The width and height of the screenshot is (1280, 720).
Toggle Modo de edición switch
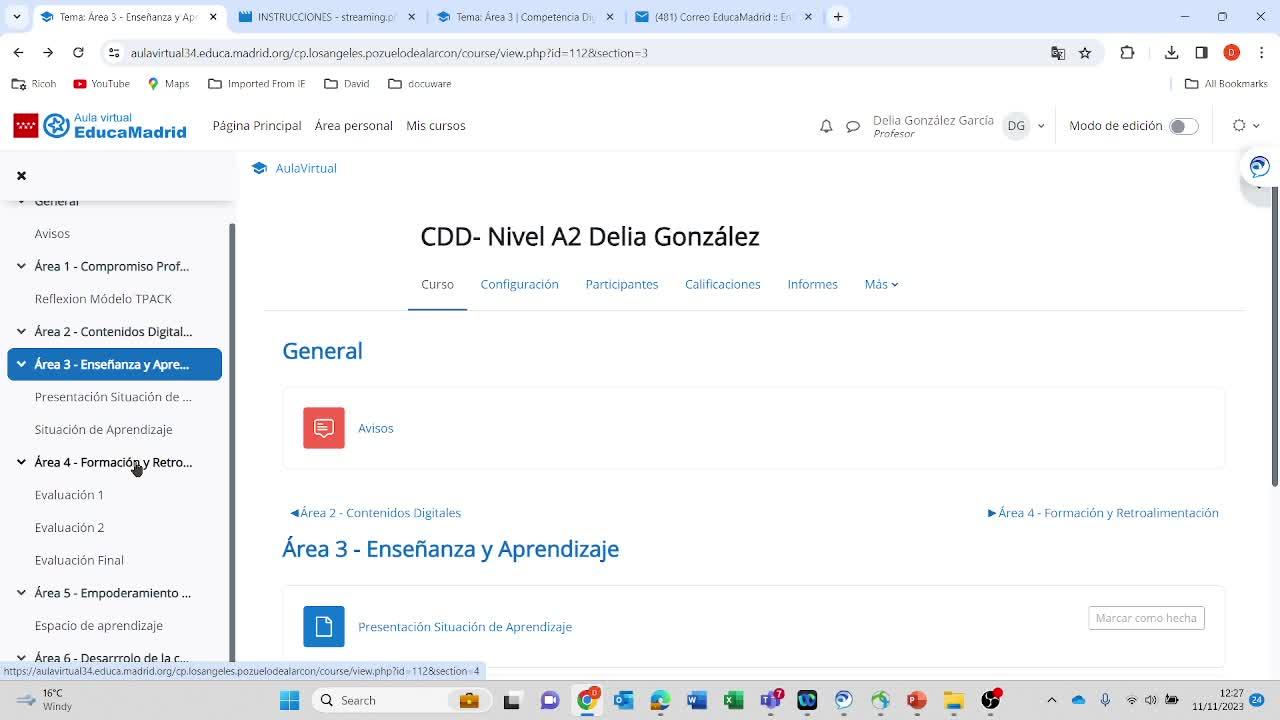click(x=1183, y=126)
